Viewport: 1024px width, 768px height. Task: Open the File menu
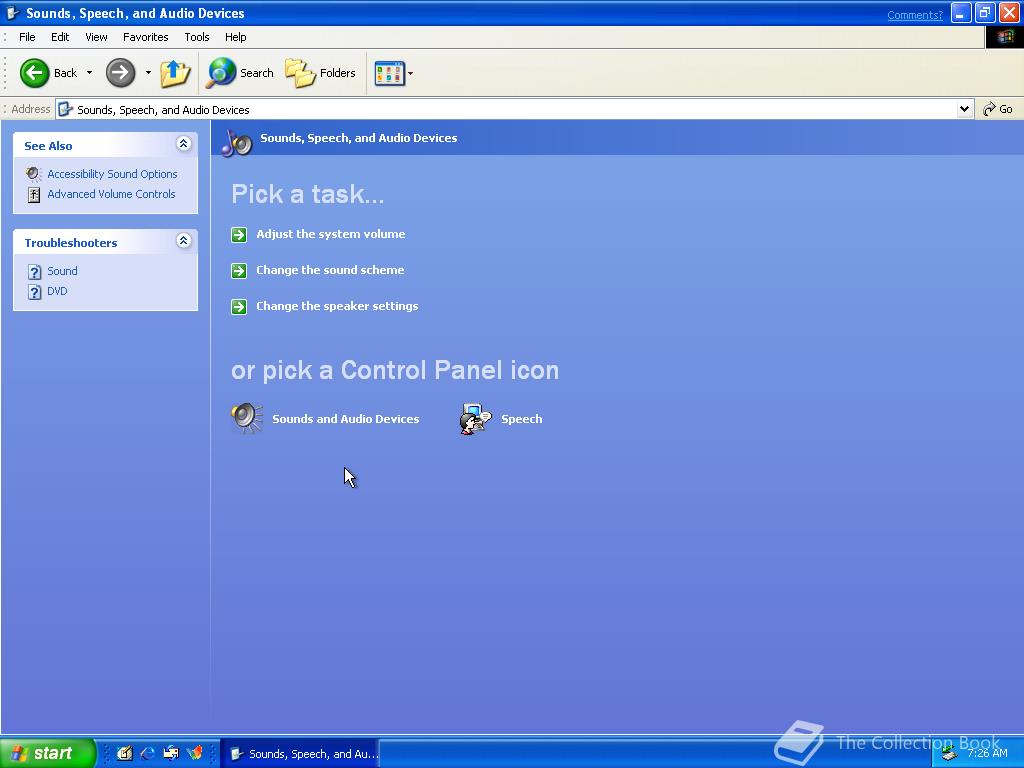pos(27,37)
